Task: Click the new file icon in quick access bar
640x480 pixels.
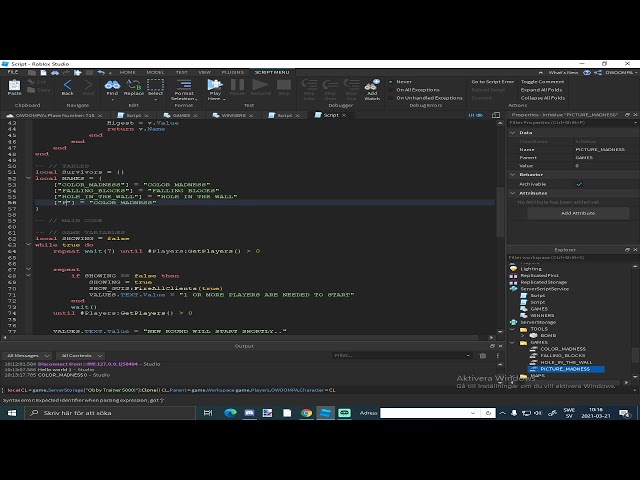Action: (x=43, y=73)
